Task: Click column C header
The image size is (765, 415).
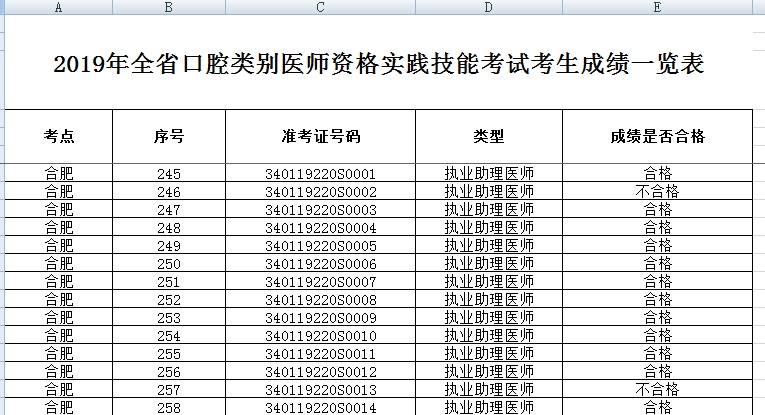Action: pyautogui.click(x=320, y=8)
